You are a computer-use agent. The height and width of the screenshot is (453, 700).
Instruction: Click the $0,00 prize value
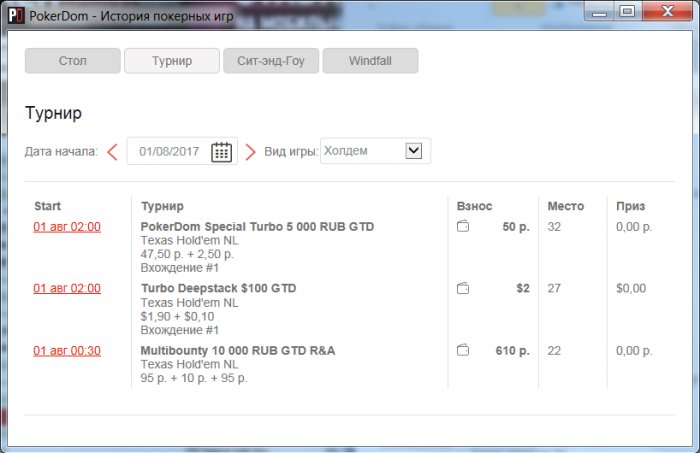(x=631, y=288)
